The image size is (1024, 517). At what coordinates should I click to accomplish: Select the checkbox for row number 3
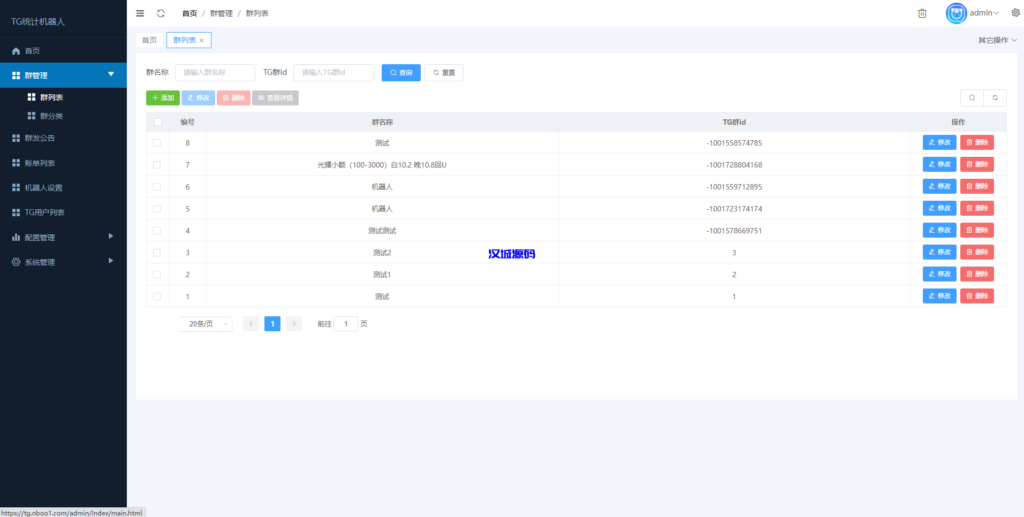(x=157, y=253)
